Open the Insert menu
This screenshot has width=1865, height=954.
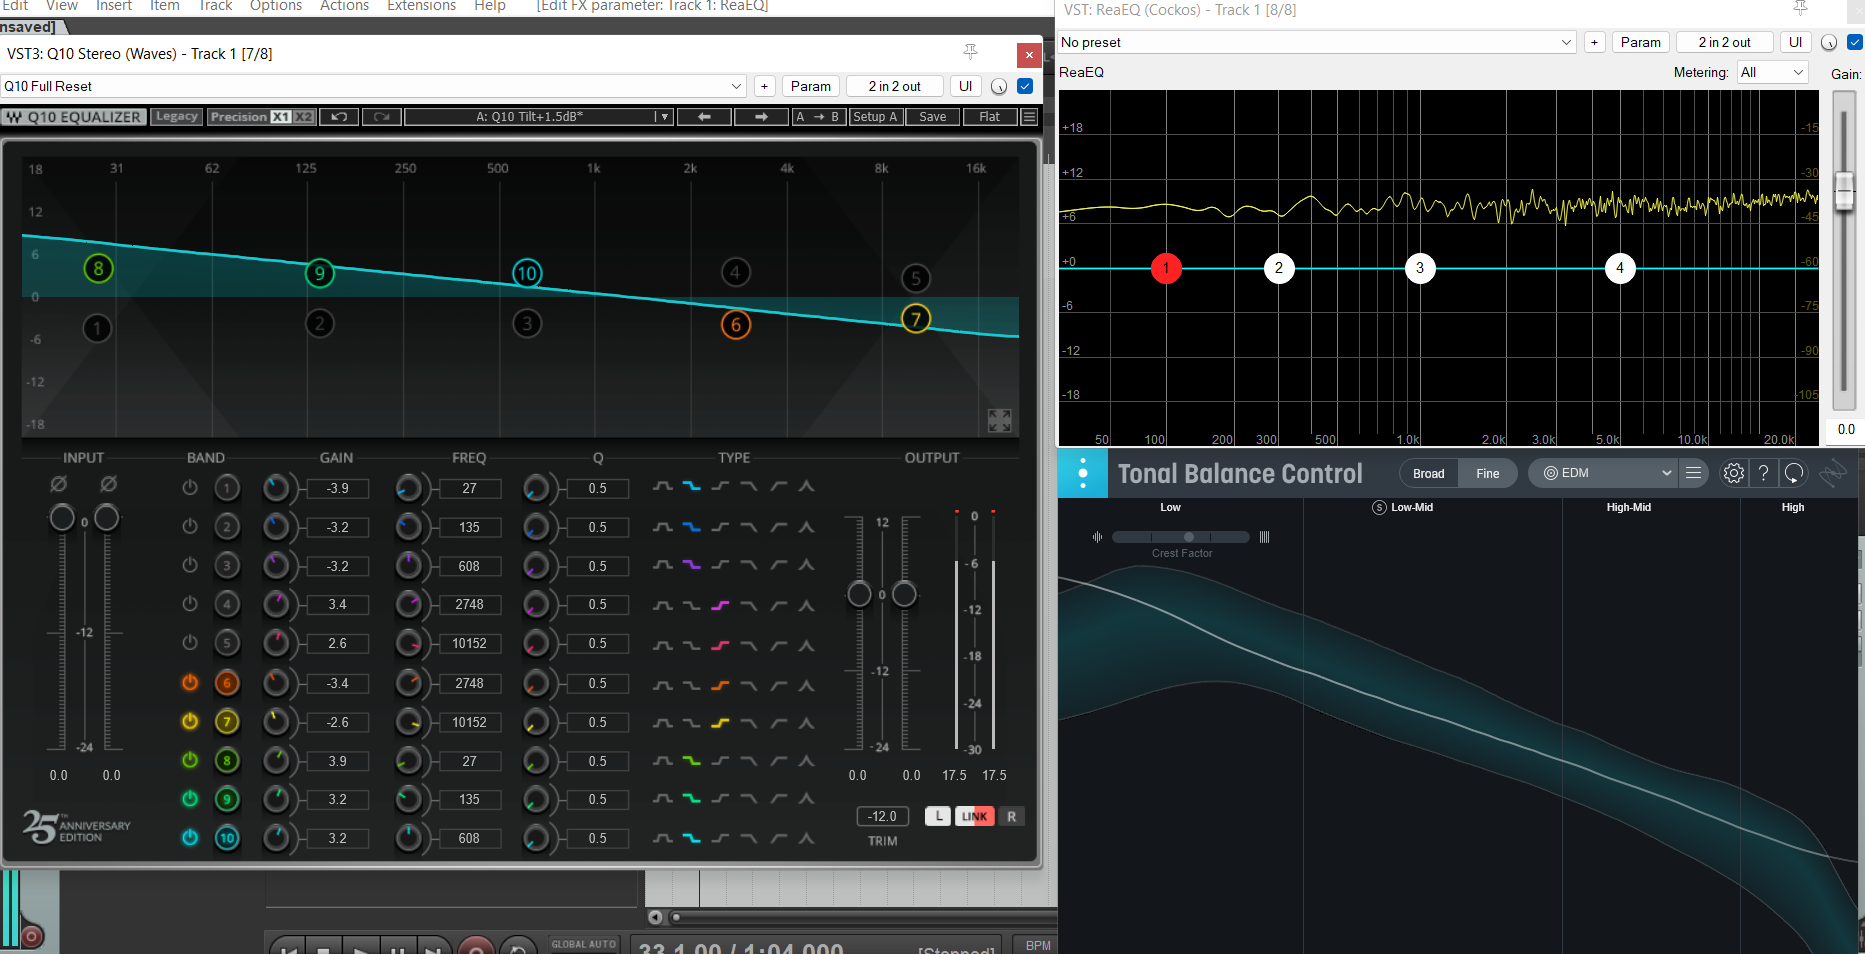(114, 6)
